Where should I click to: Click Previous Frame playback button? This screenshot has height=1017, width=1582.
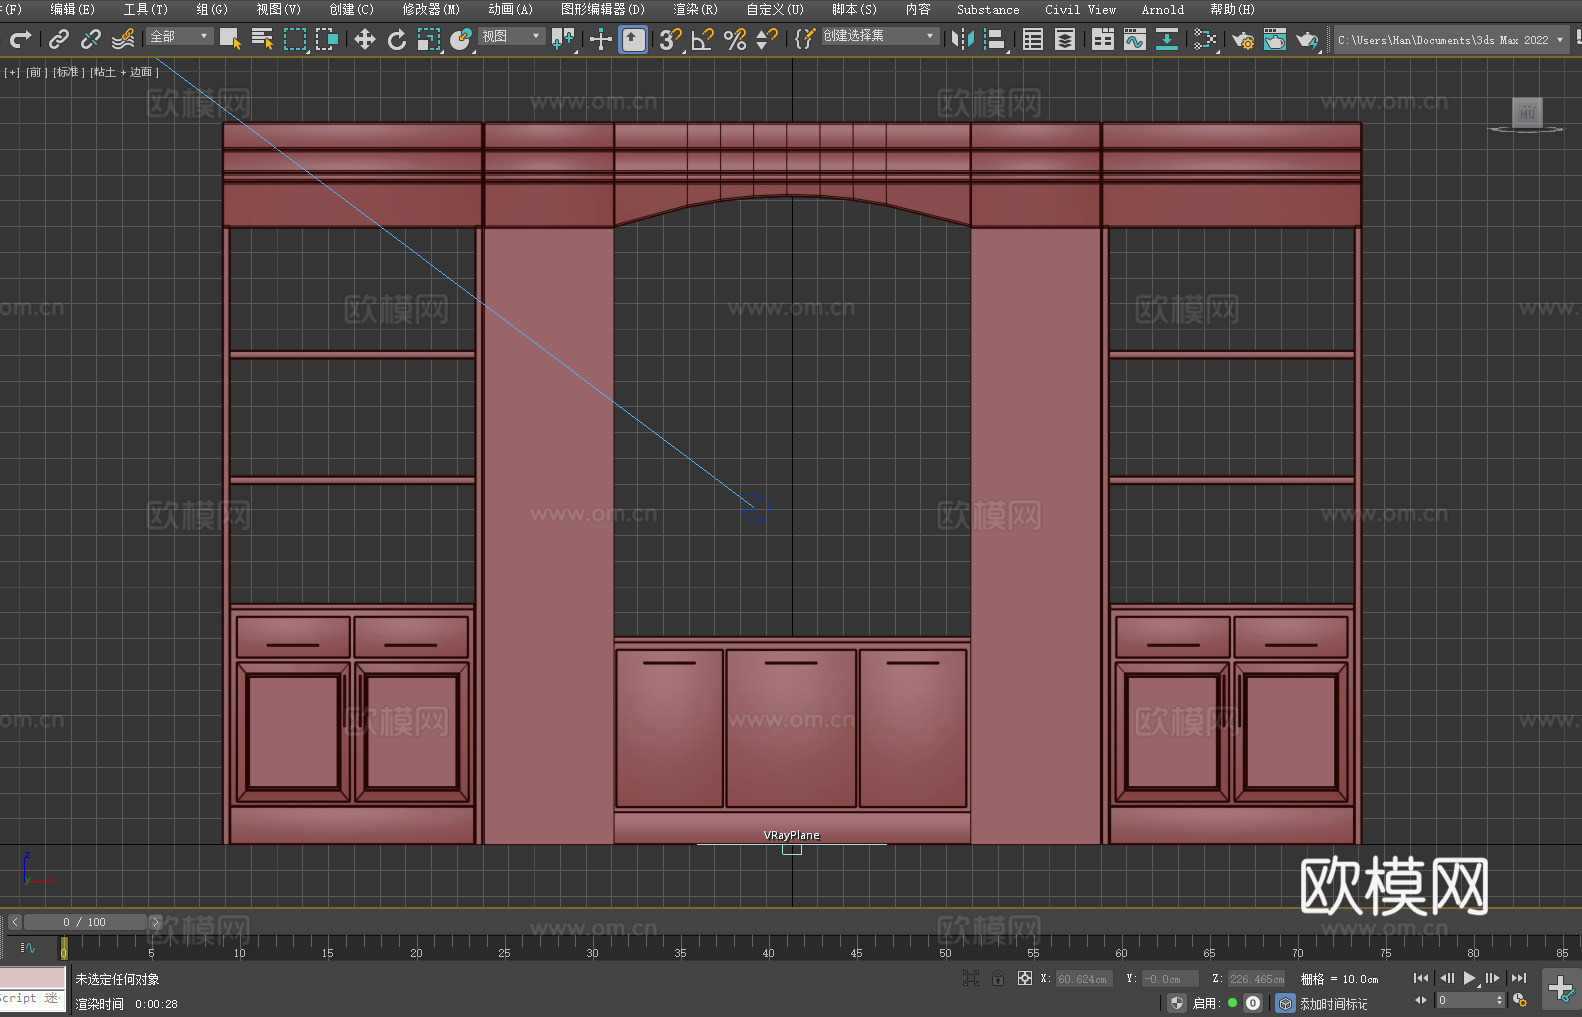[x=1446, y=978]
